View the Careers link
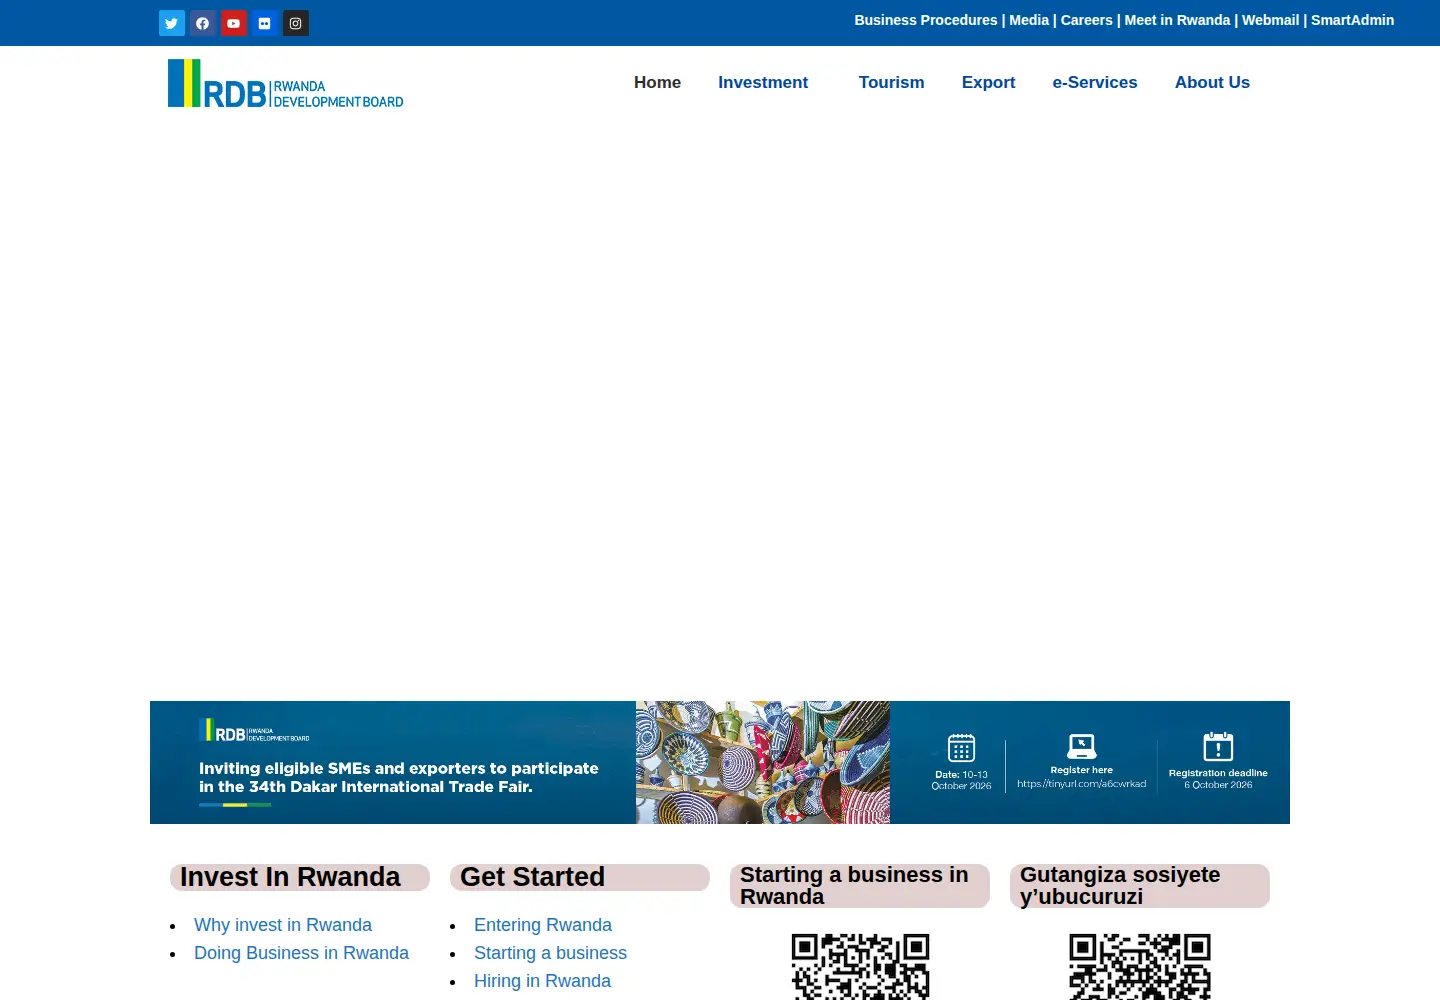Screen dimensions: 1440x1000 (1087, 20)
